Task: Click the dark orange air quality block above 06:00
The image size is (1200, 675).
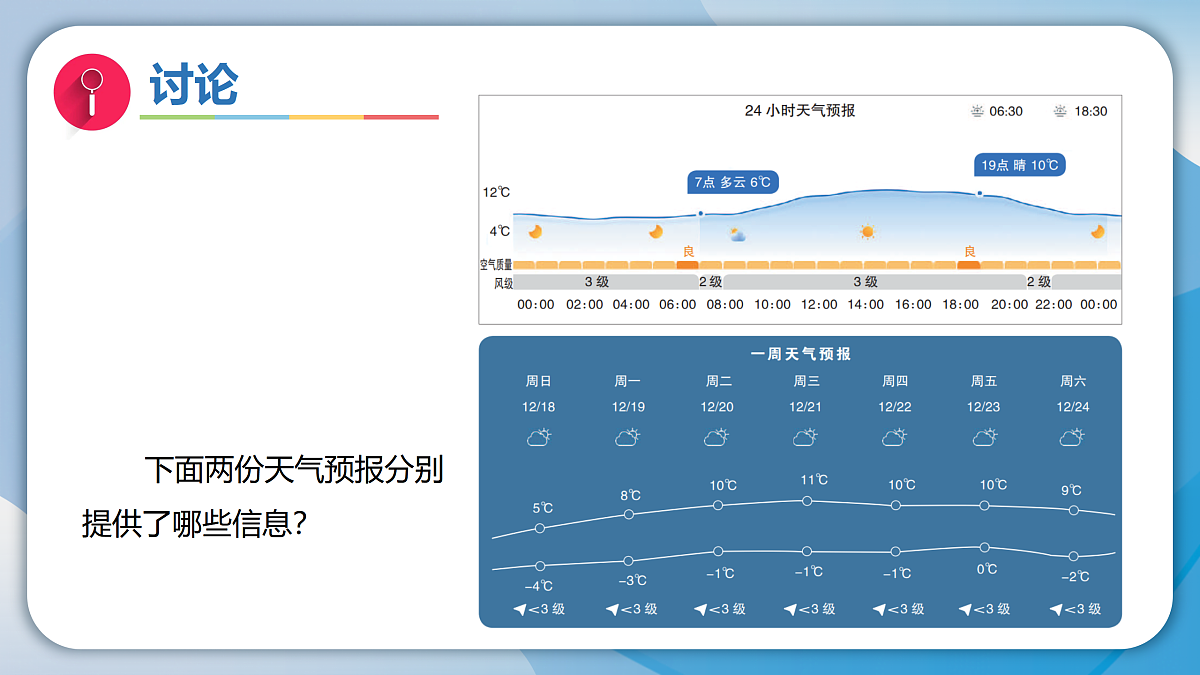Action: pos(687,265)
